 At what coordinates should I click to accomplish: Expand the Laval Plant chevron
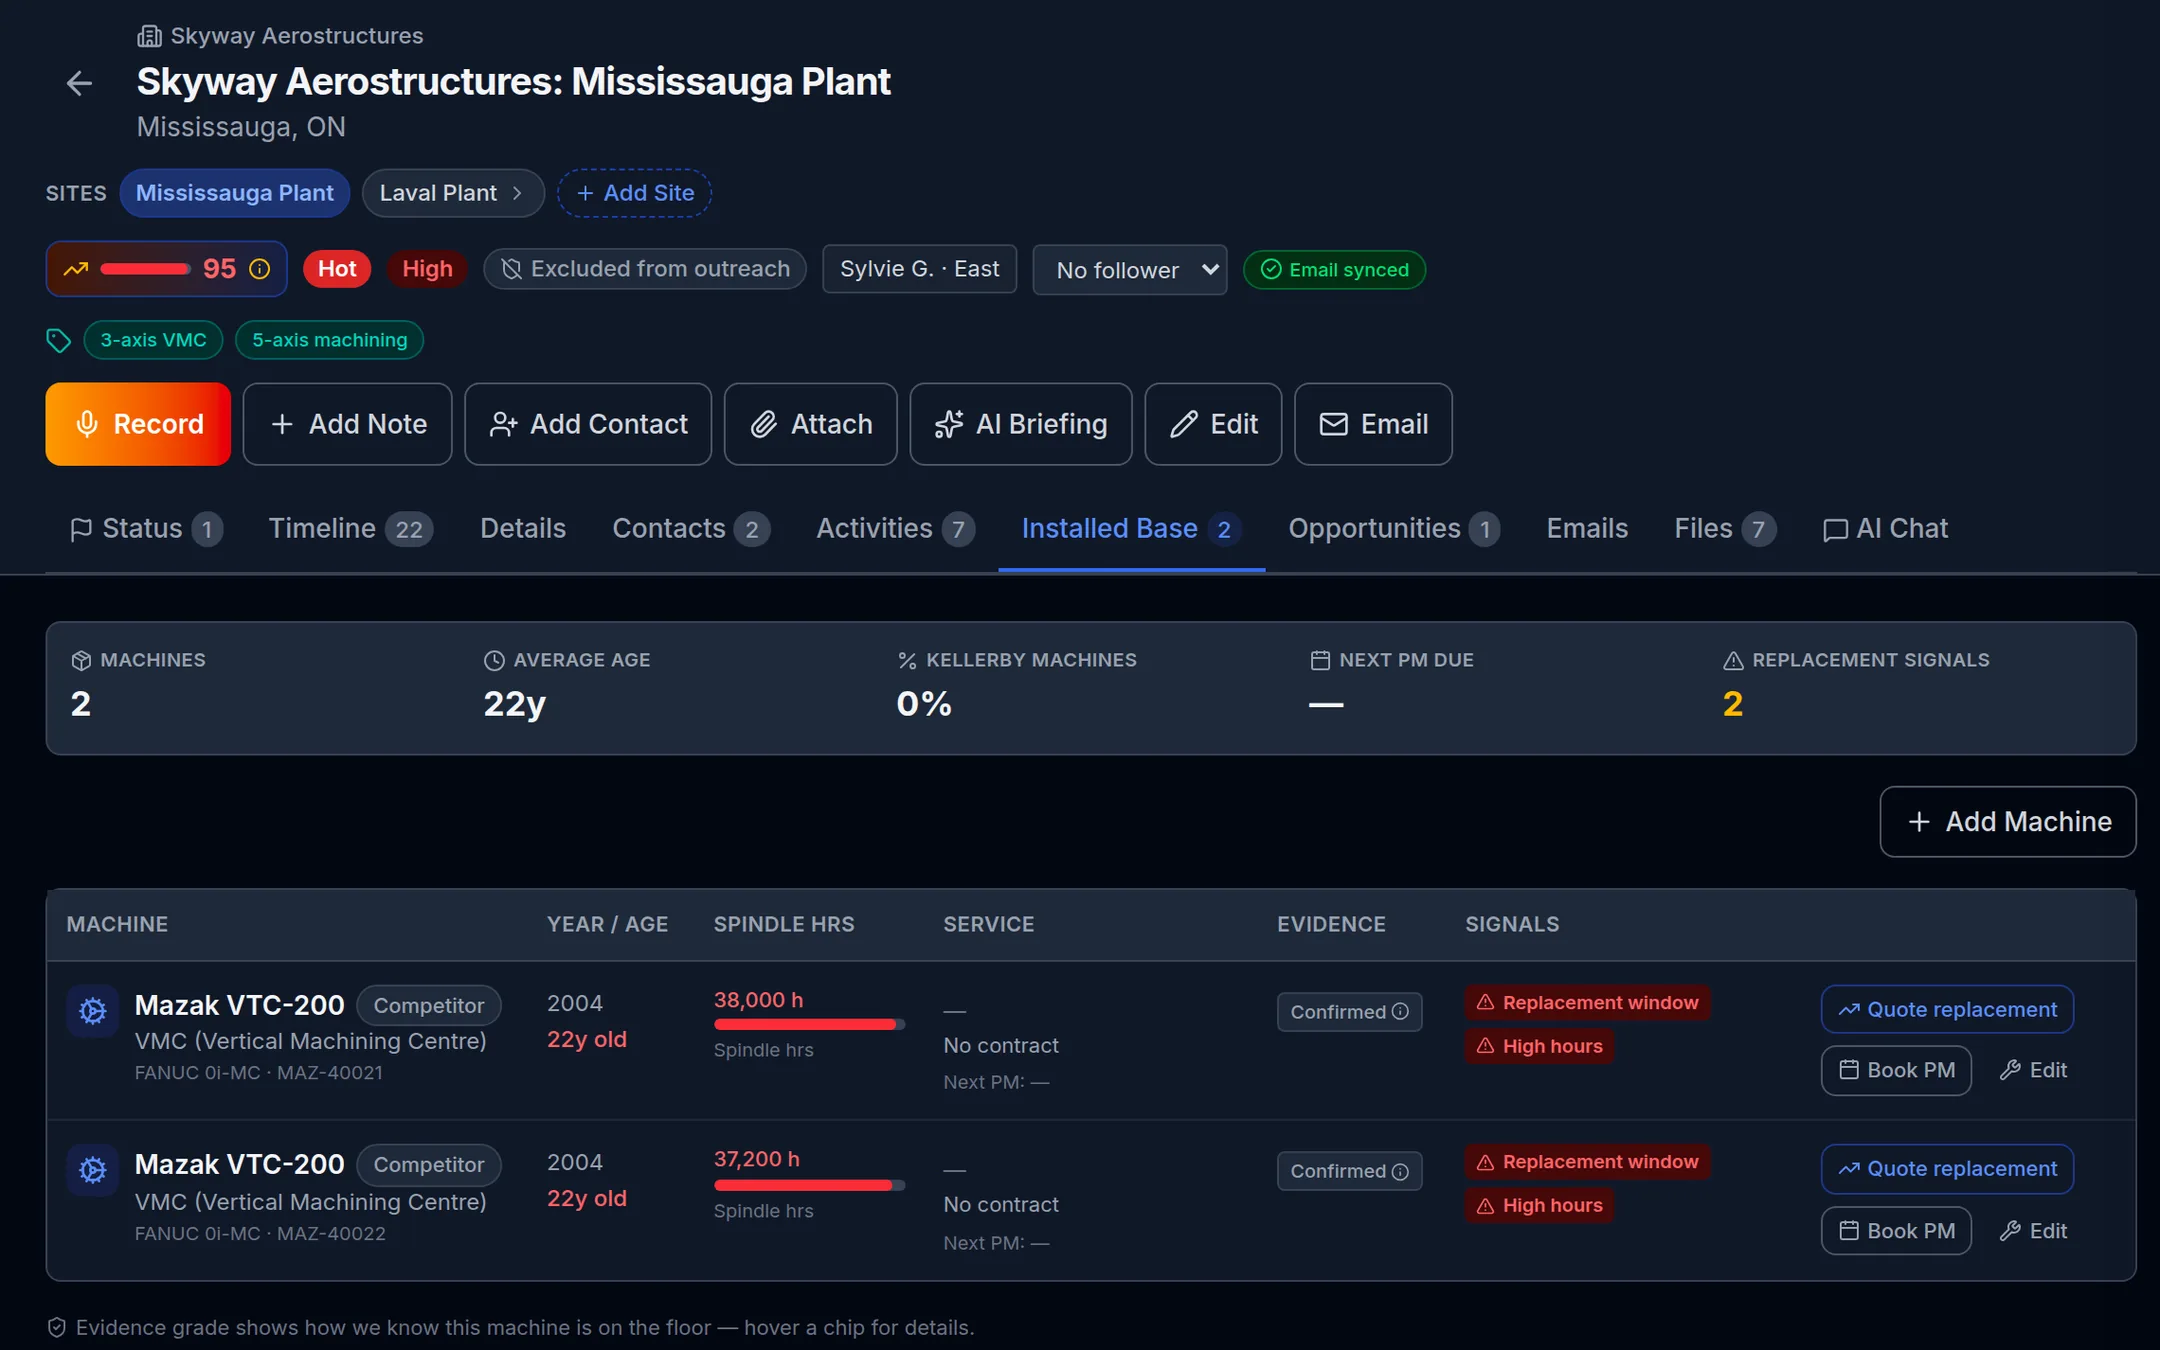[x=517, y=193]
